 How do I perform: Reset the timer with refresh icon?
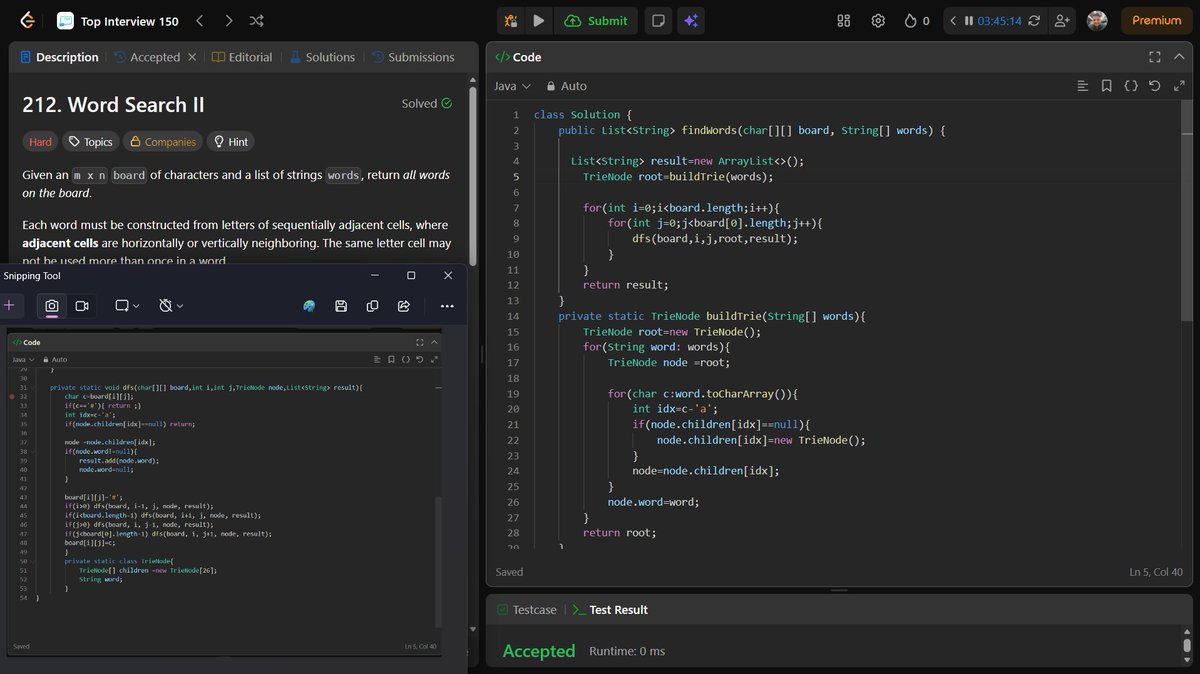1034,20
